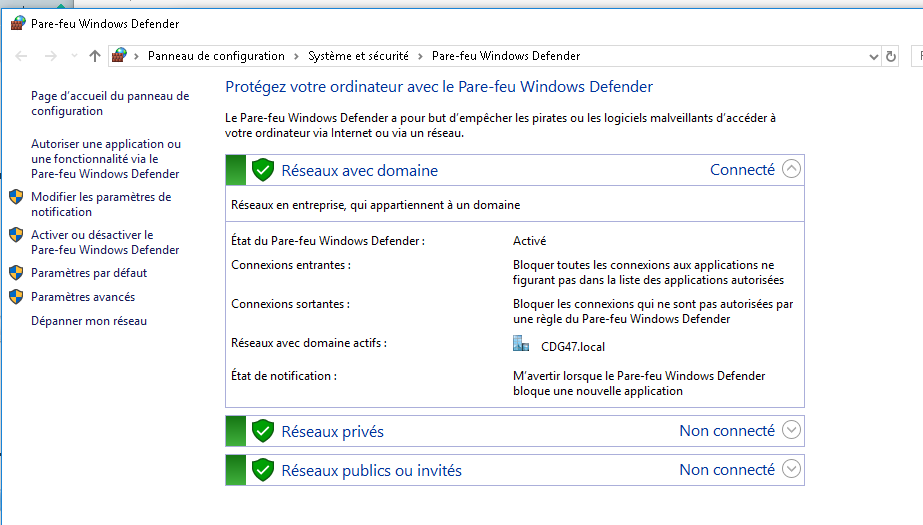This screenshot has height=525, width=923.
Task: Click shield icon beside Paramètres par défaut
Action: 16,273
